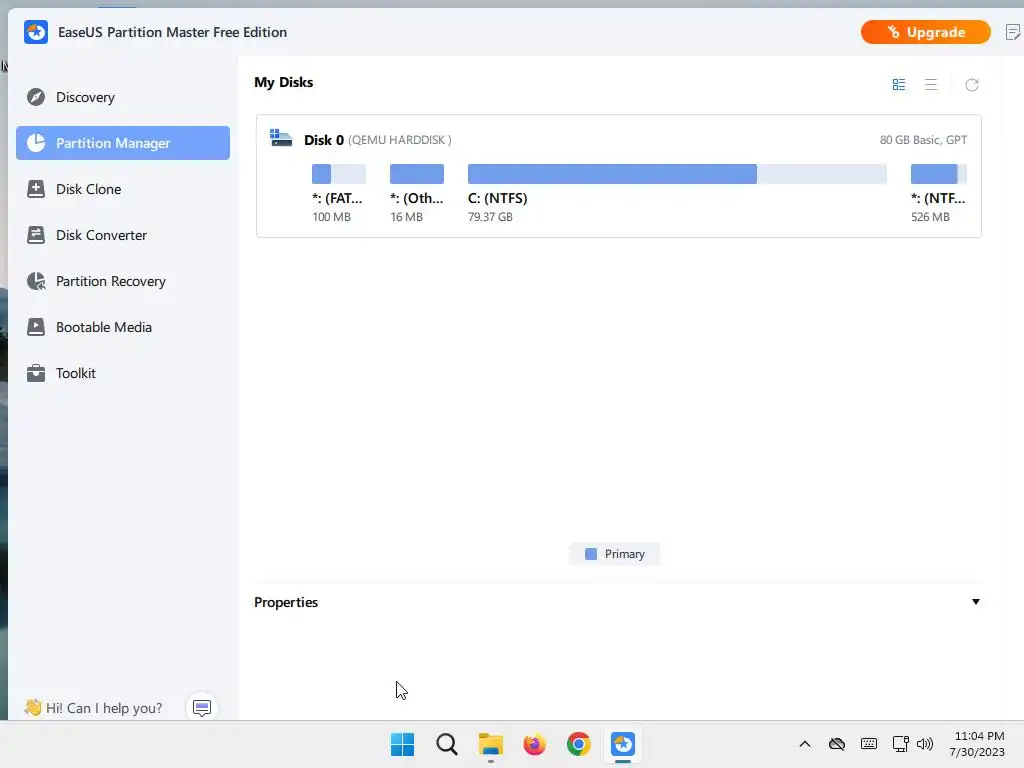The height and width of the screenshot is (768, 1024).
Task: Click the EaseUS app logo icon
Action: [x=36, y=32]
